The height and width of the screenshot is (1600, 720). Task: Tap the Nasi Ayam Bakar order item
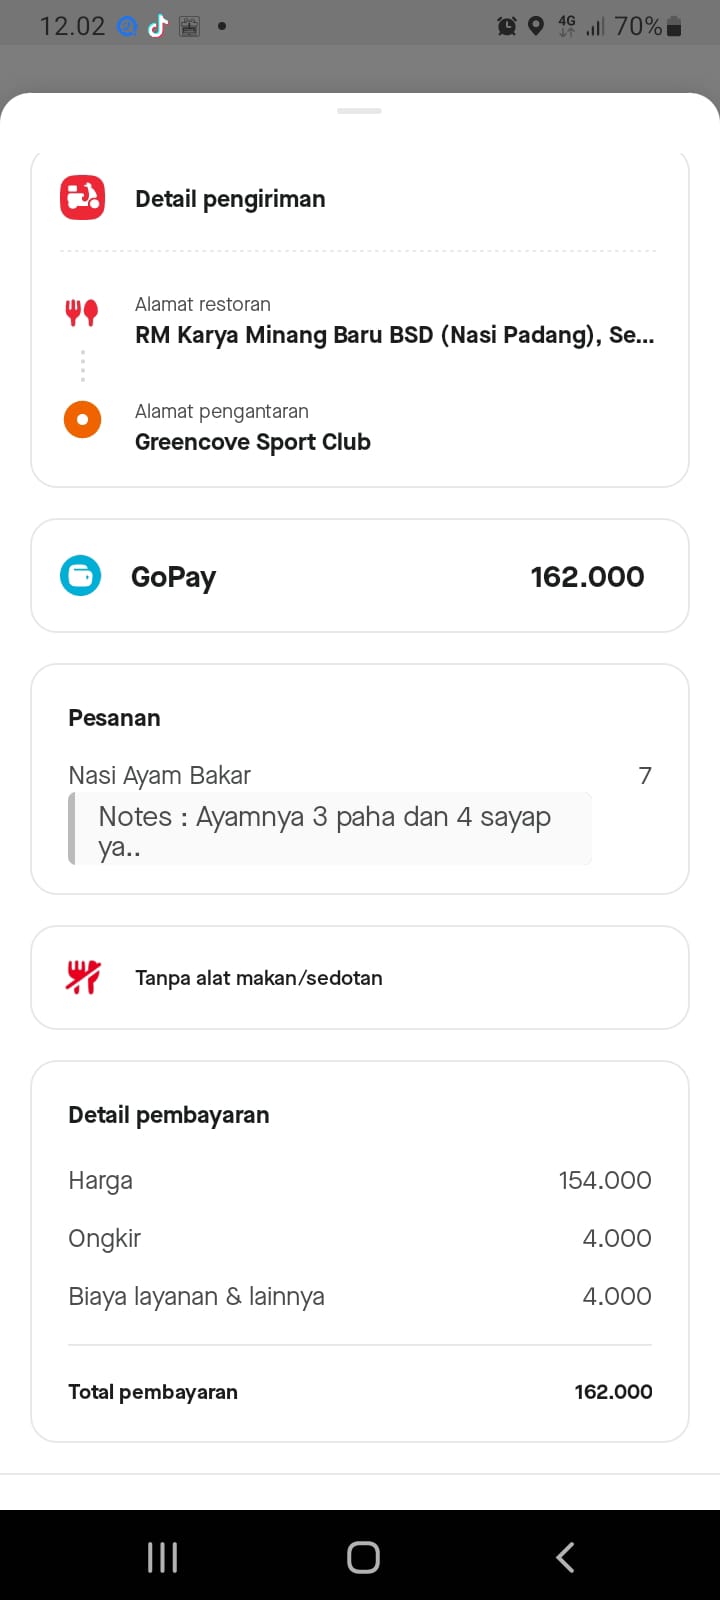click(x=160, y=775)
